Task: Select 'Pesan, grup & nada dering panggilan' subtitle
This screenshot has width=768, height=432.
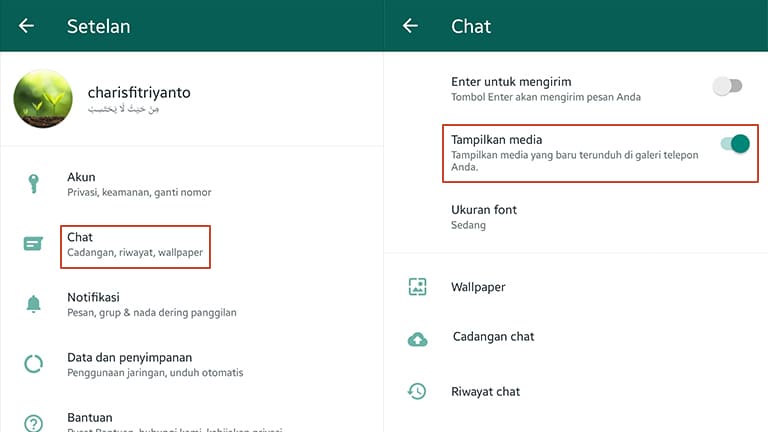Action: pos(152,312)
